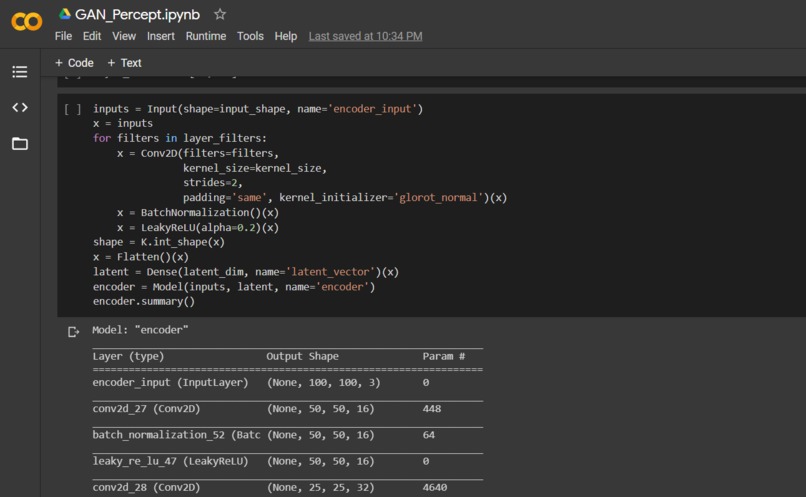The image size is (806, 497).
Task: Click the 'encoder_input' string in code
Action: click(372, 109)
